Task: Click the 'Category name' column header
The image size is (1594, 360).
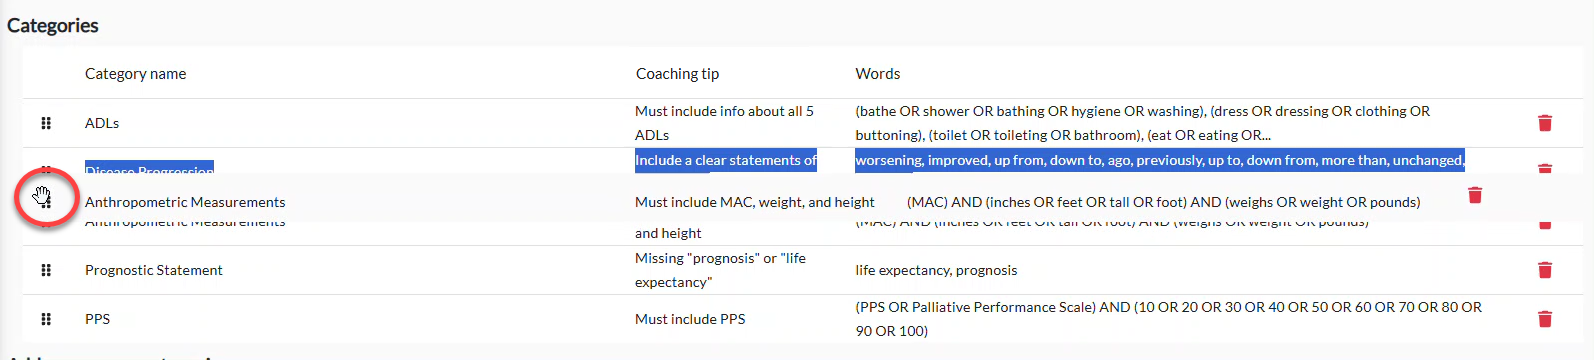Action: (136, 74)
